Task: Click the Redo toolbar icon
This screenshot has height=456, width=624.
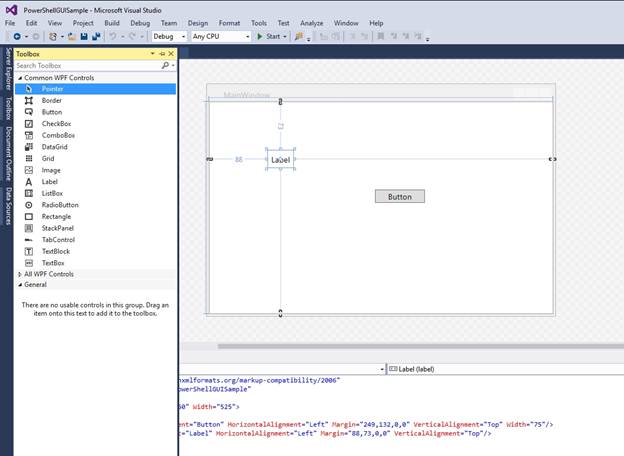Action: (x=132, y=37)
